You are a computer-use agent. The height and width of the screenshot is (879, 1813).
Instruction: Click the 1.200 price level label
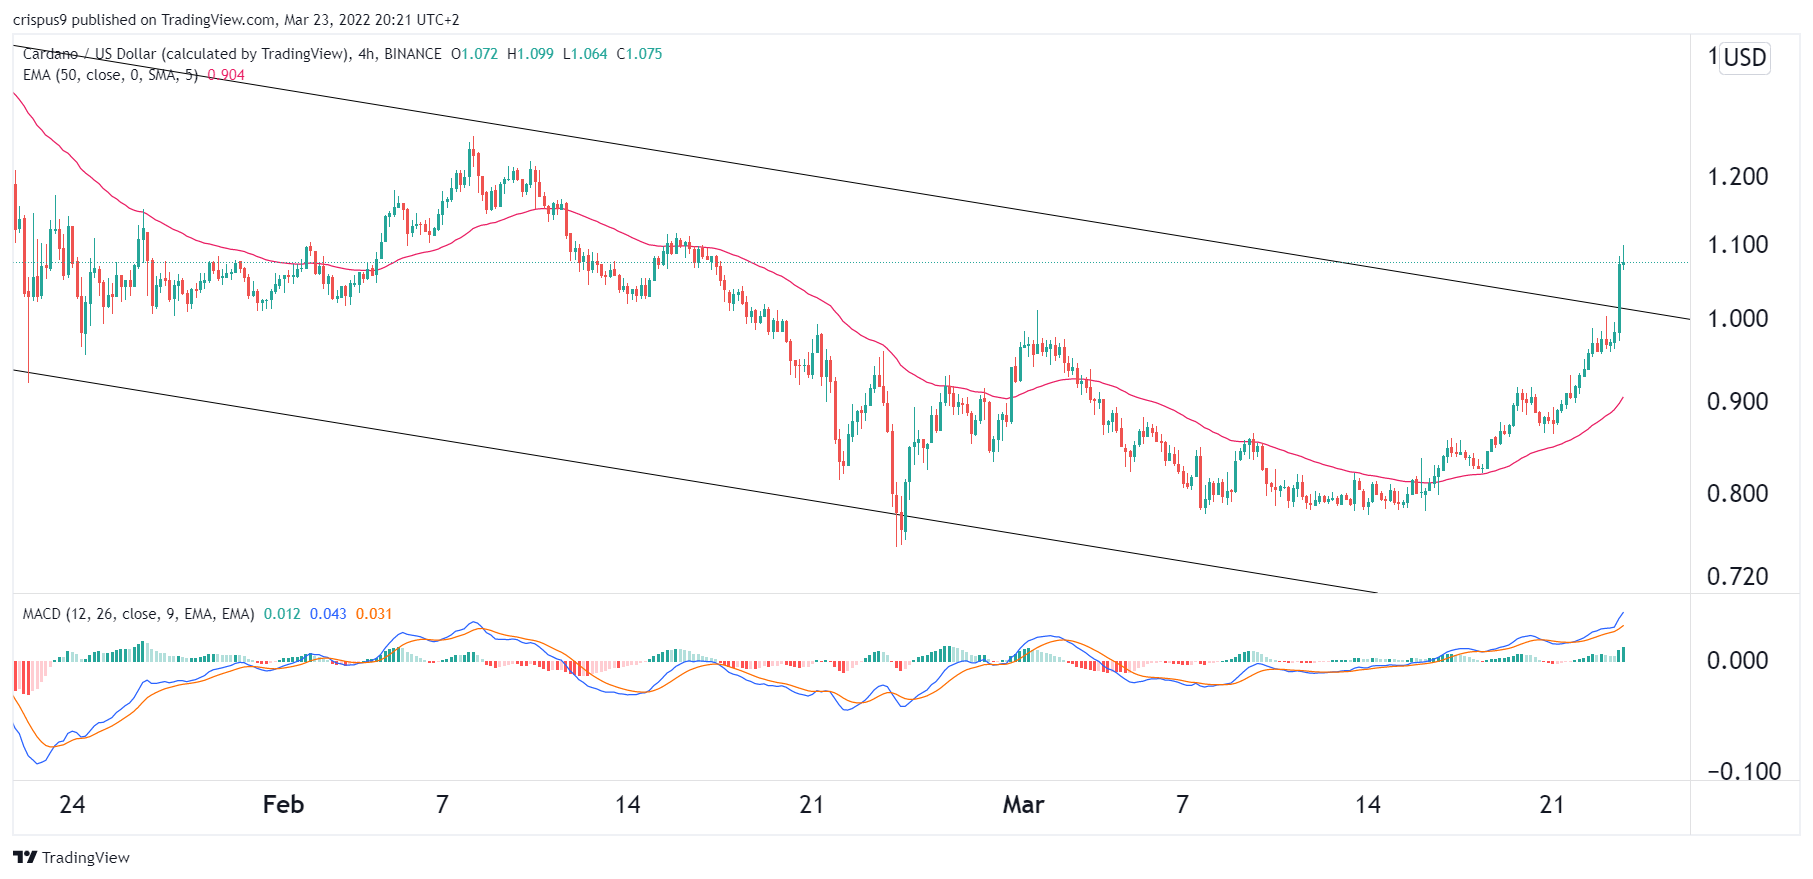point(1737,176)
